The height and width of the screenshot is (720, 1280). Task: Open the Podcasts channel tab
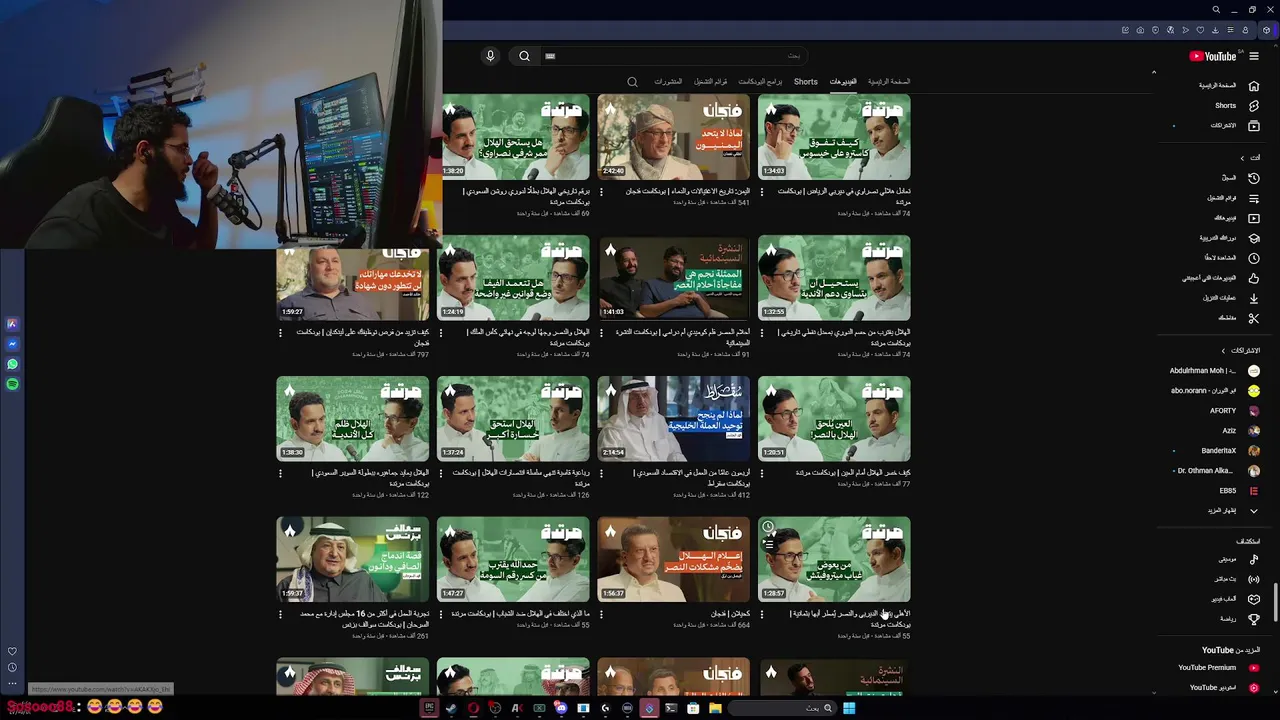pyautogui.click(x=760, y=82)
